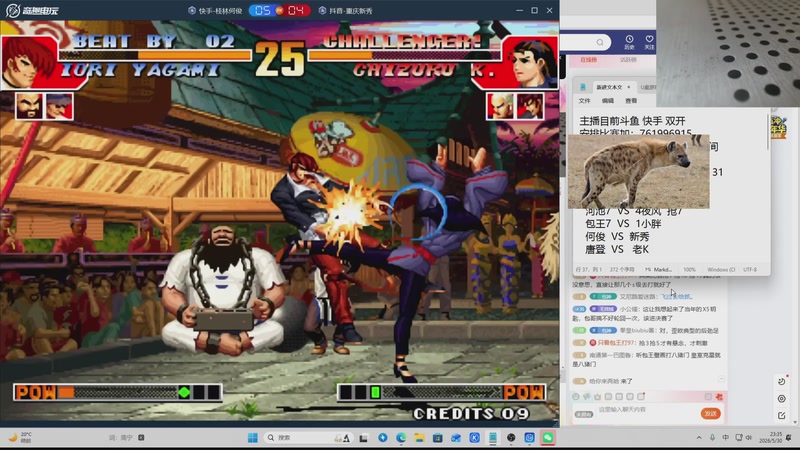Viewport: 800px width, 450px height.
Task: Open the 查看 menu in Notepad
Action: click(631, 101)
